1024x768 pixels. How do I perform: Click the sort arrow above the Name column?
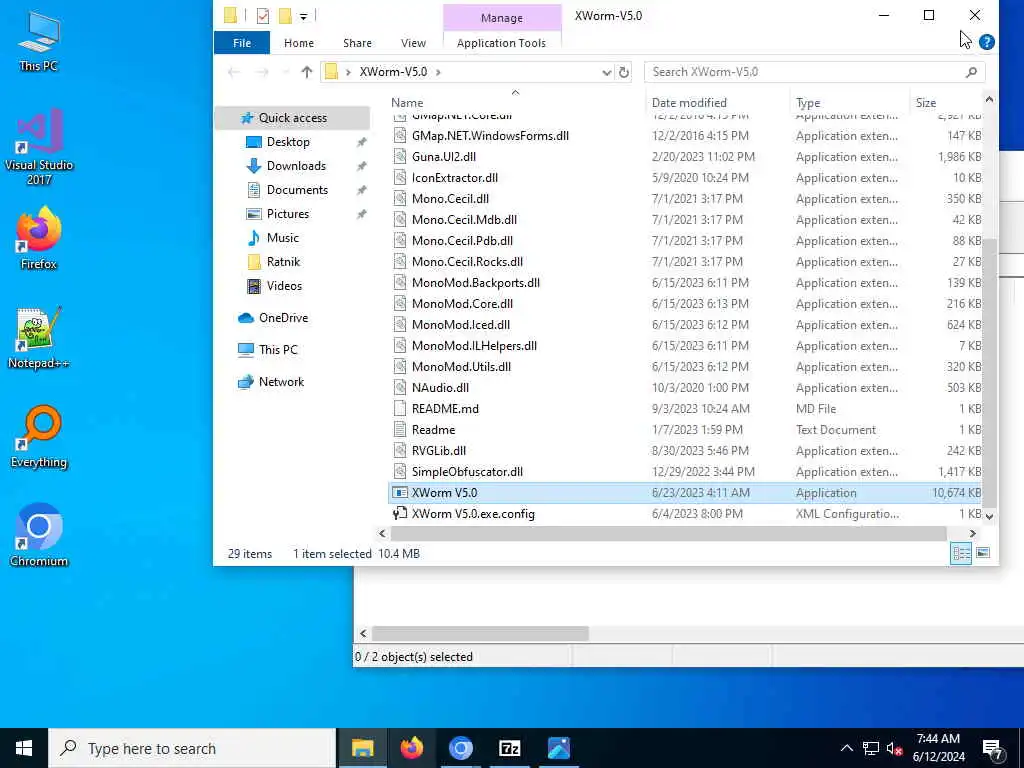(x=515, y=92)
